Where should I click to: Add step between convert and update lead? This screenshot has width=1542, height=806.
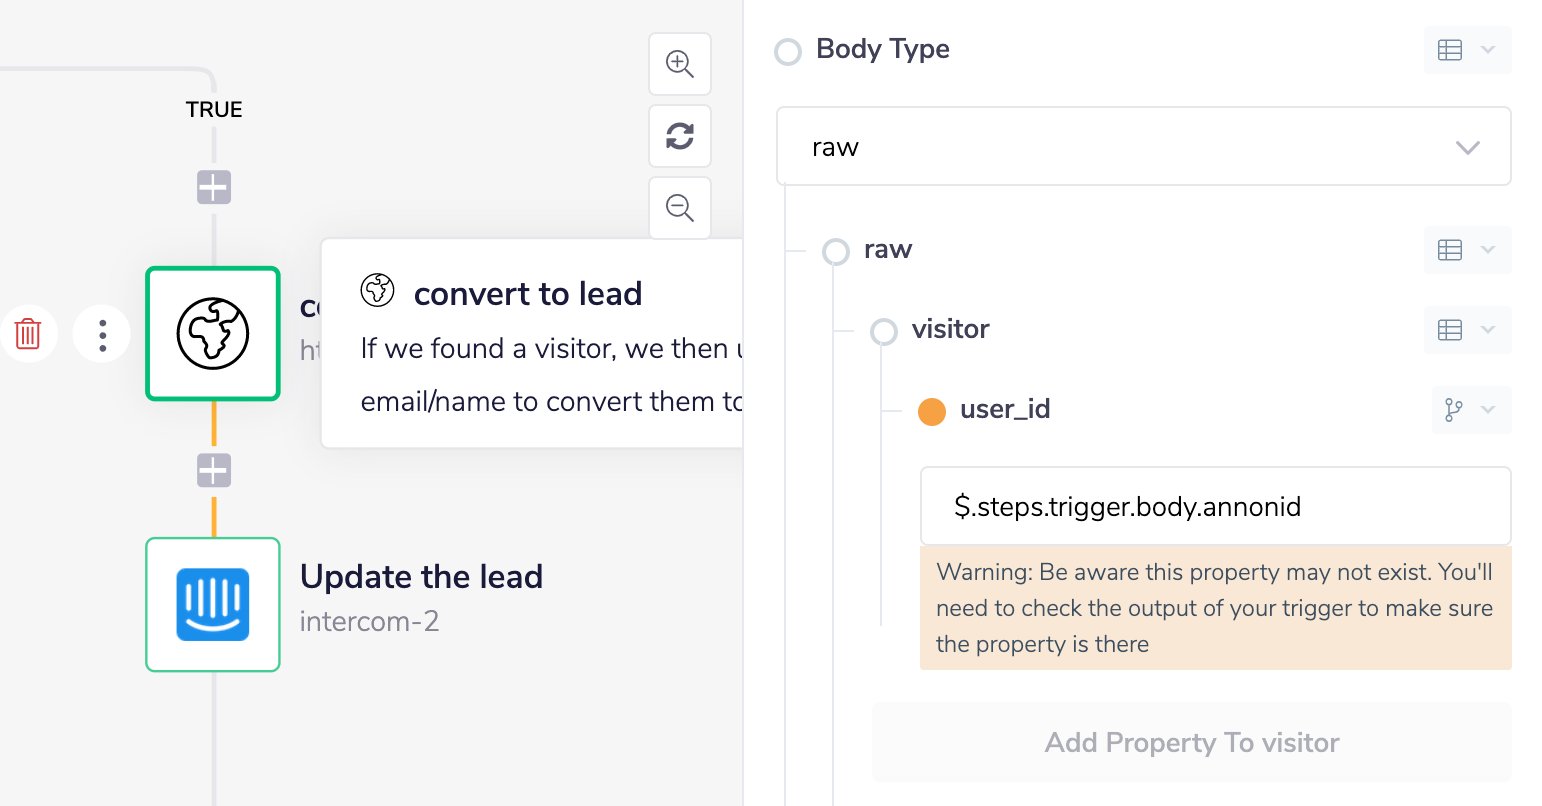click(x=214, y=470)
